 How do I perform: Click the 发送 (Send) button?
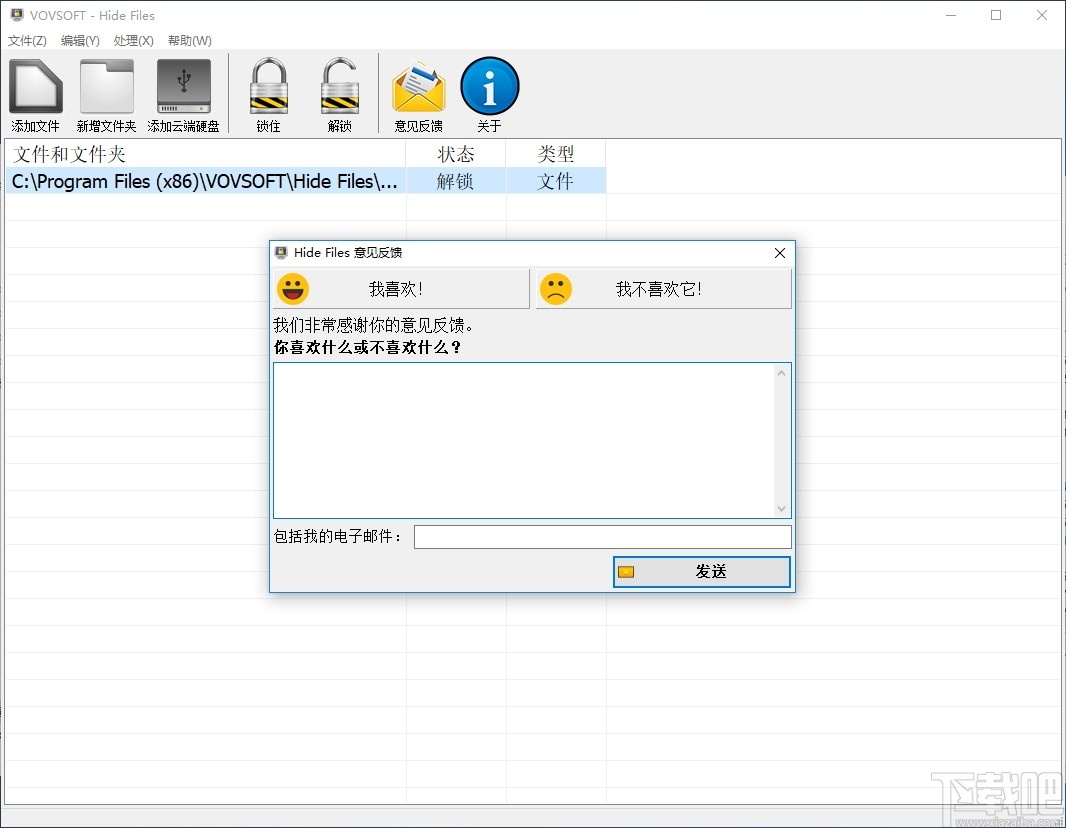pos(700,571)
